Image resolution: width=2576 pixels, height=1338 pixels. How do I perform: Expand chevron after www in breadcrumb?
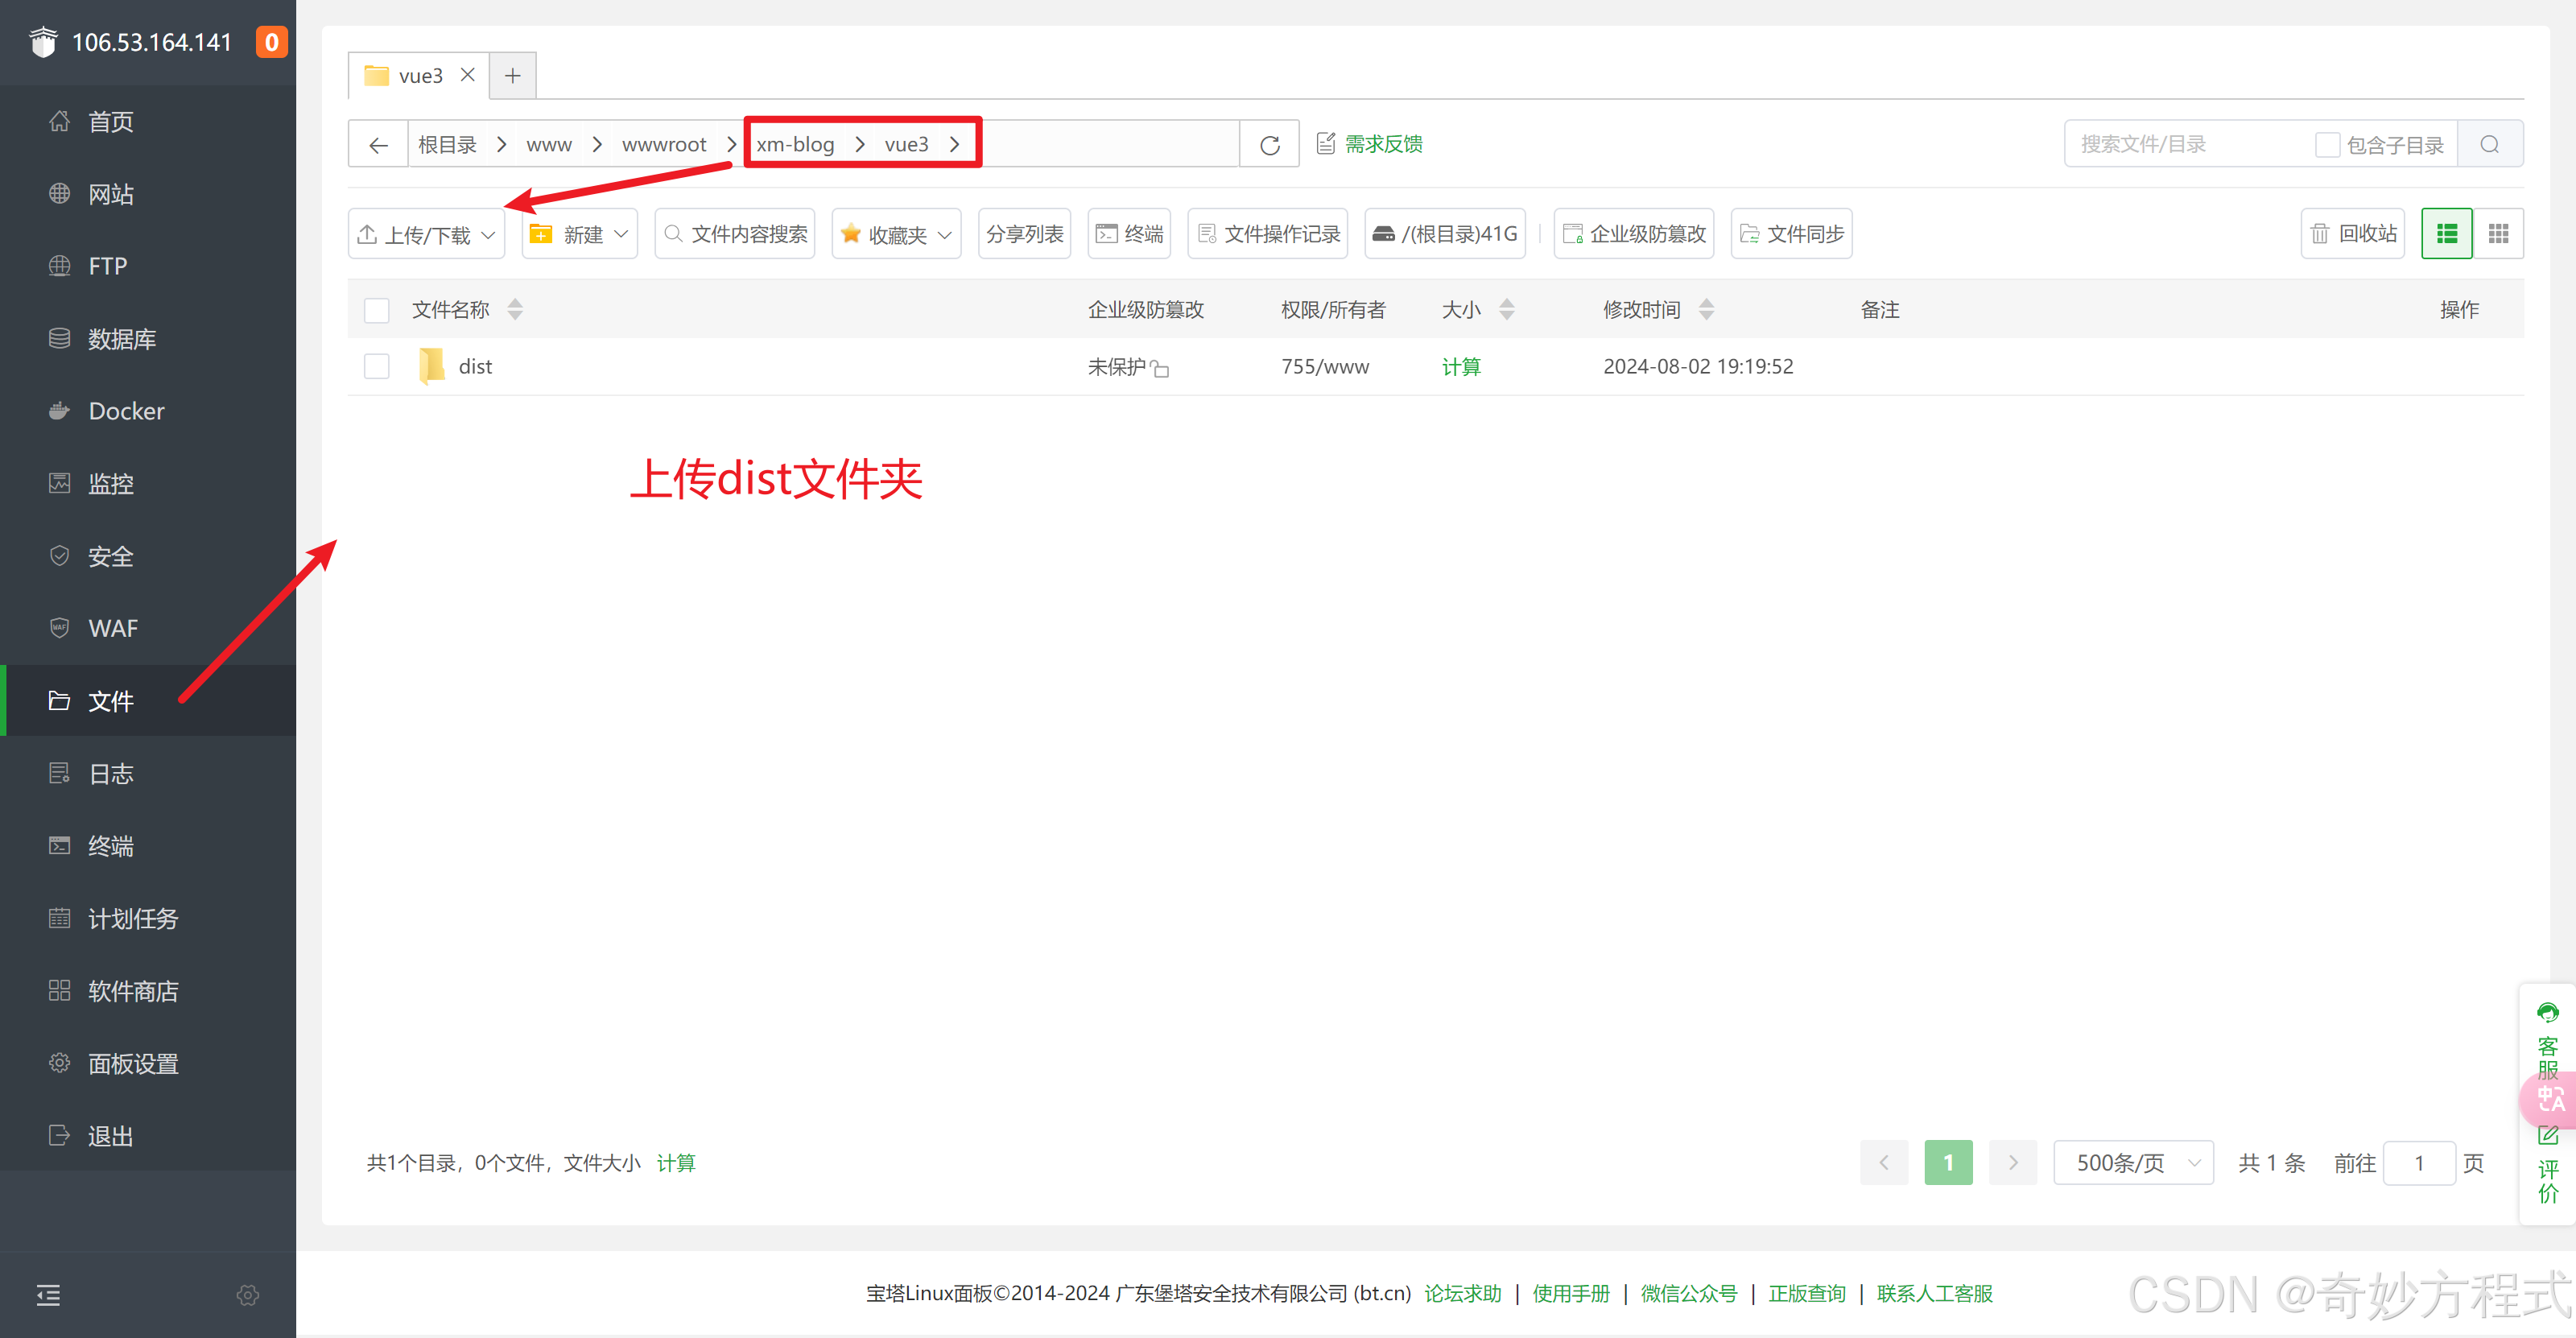[597, 145]
